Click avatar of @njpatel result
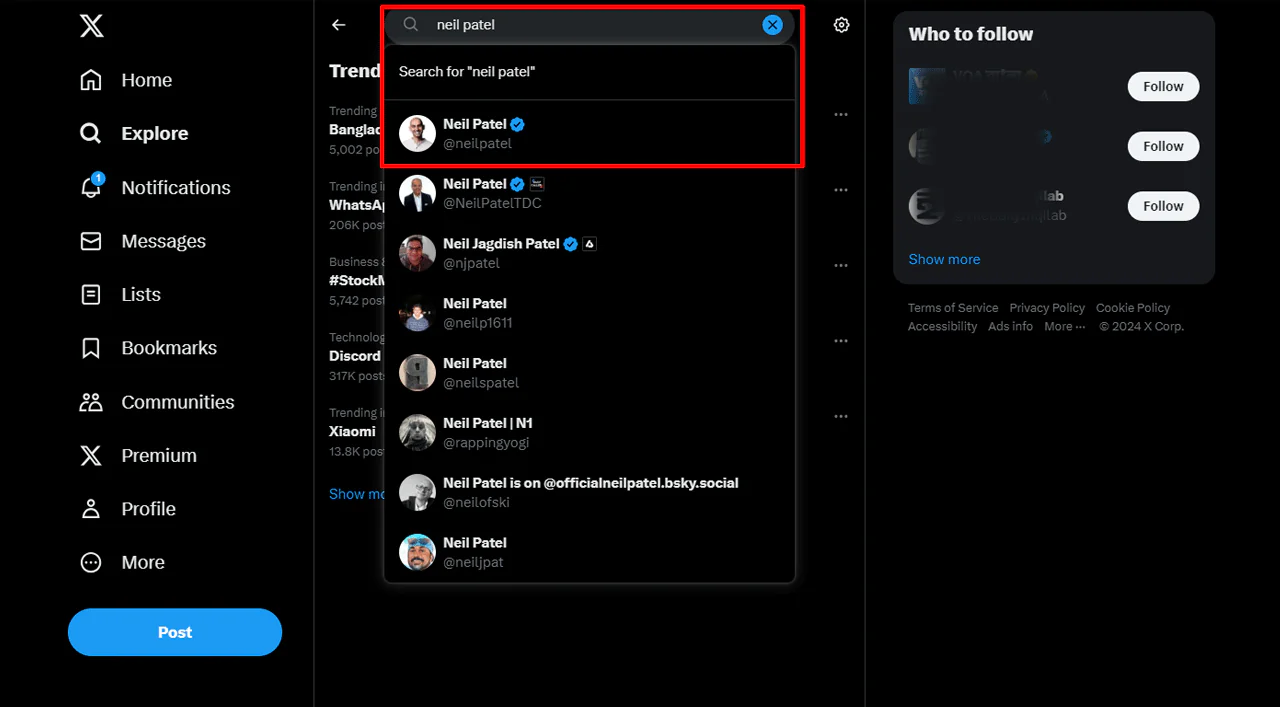Image resolution: width=1280 pixels, height=707 pixels. tap(417, 253)
